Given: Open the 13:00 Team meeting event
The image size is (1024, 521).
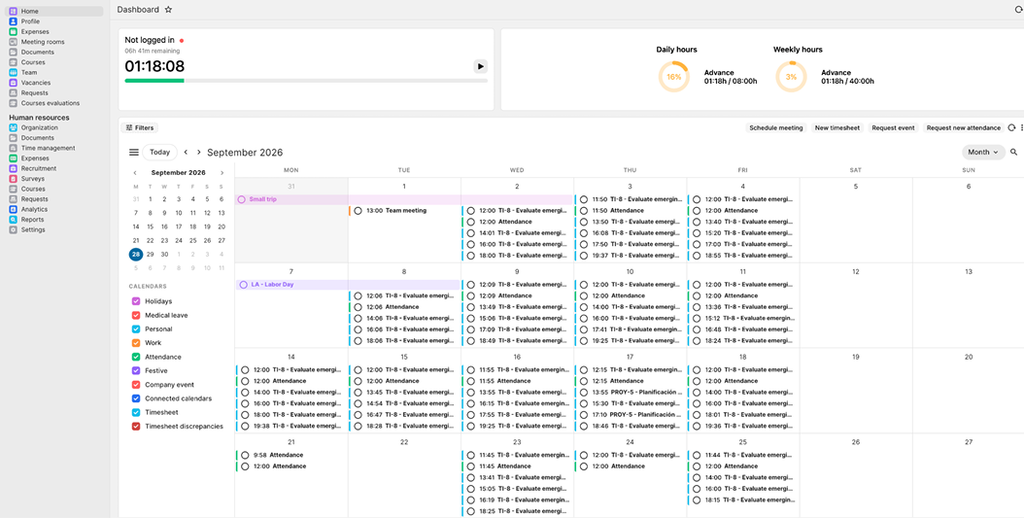Looking at the screenshot, I should coord(404,210).
